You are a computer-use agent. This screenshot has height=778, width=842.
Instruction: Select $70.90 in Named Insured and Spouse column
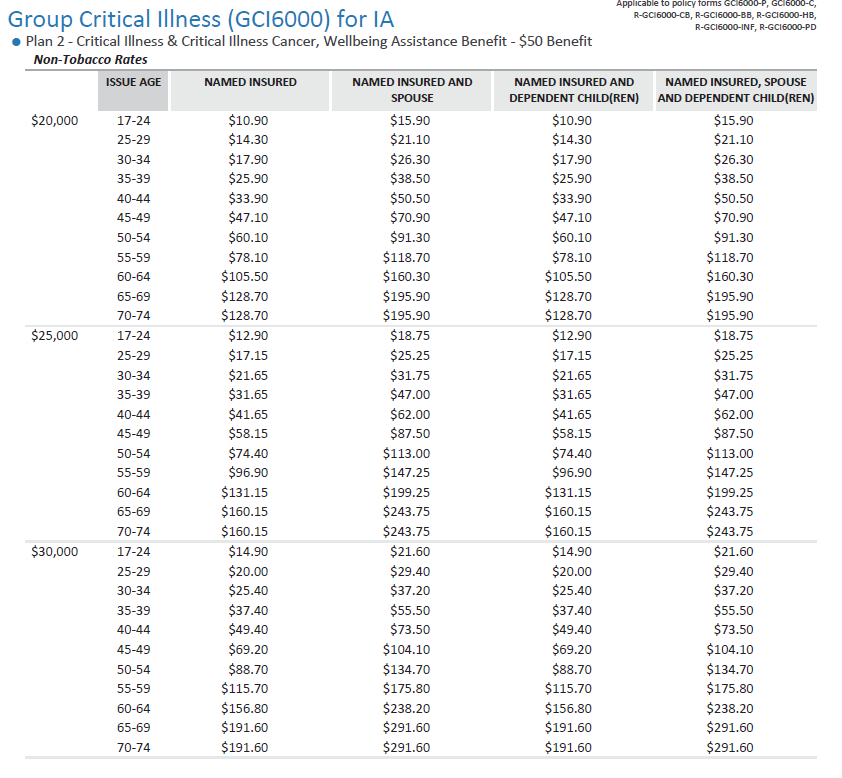tap(410, 218)
